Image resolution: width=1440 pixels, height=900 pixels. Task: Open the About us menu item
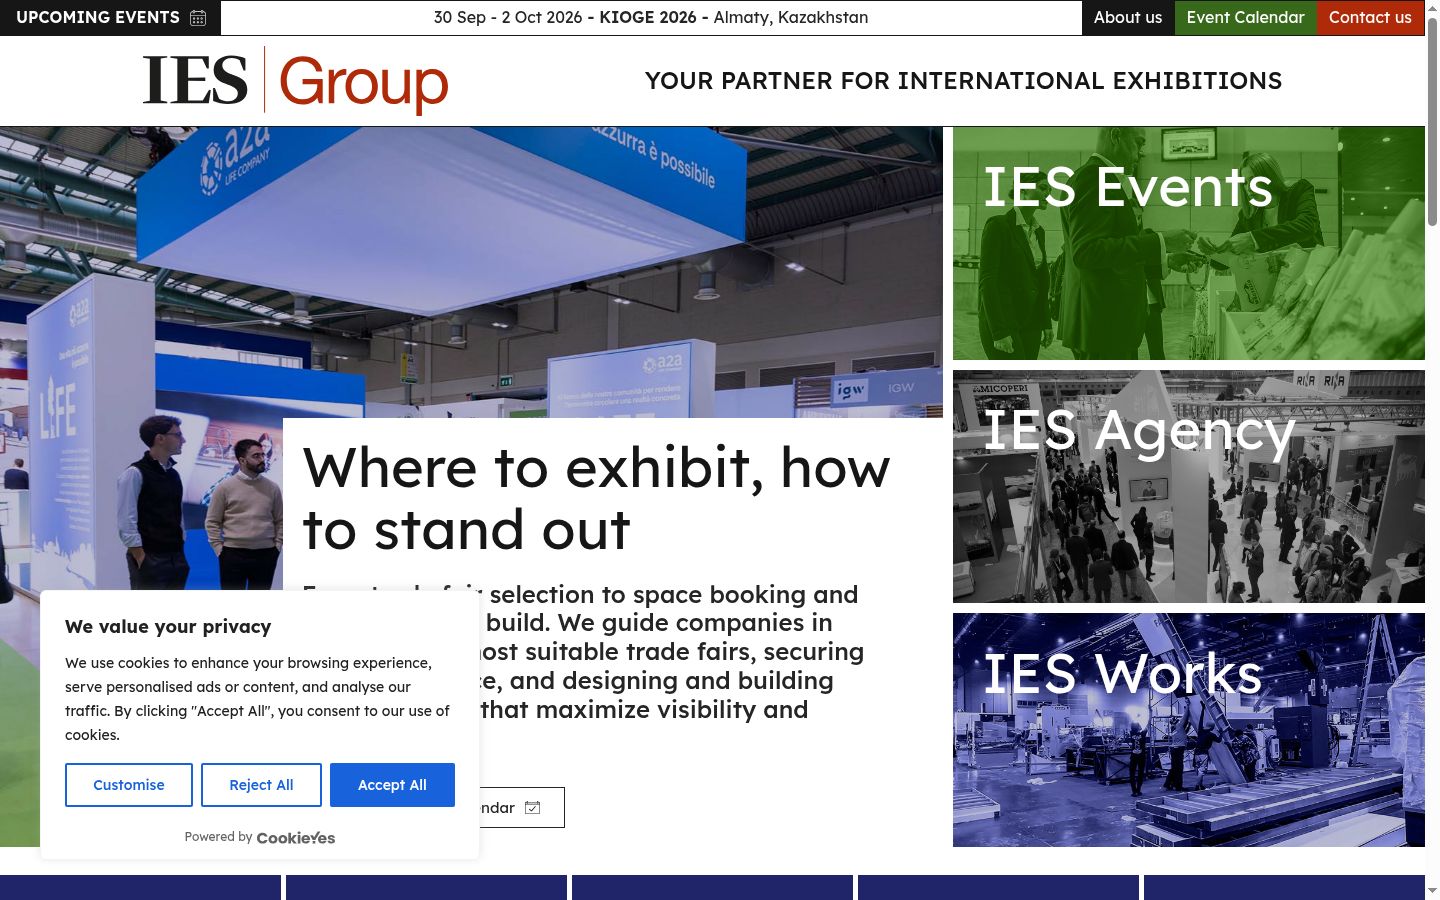[1128, 18]
